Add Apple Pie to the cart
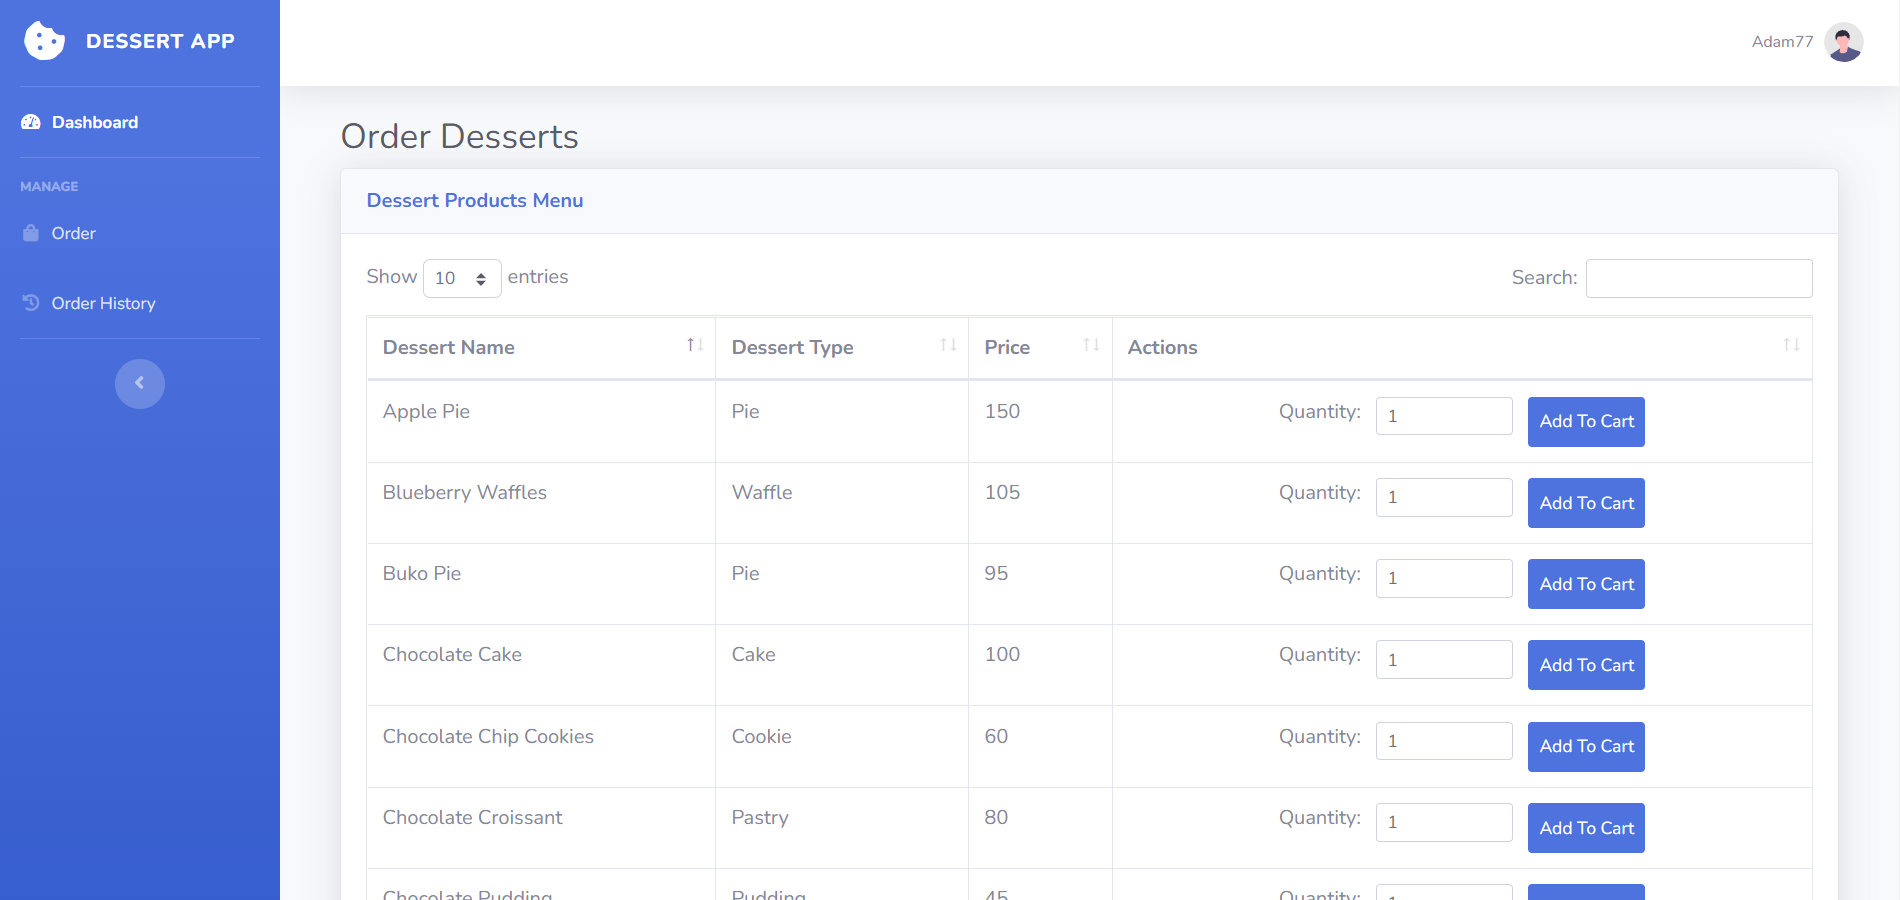Viewport: 1900px width, 900px height. click(1585, 421)
